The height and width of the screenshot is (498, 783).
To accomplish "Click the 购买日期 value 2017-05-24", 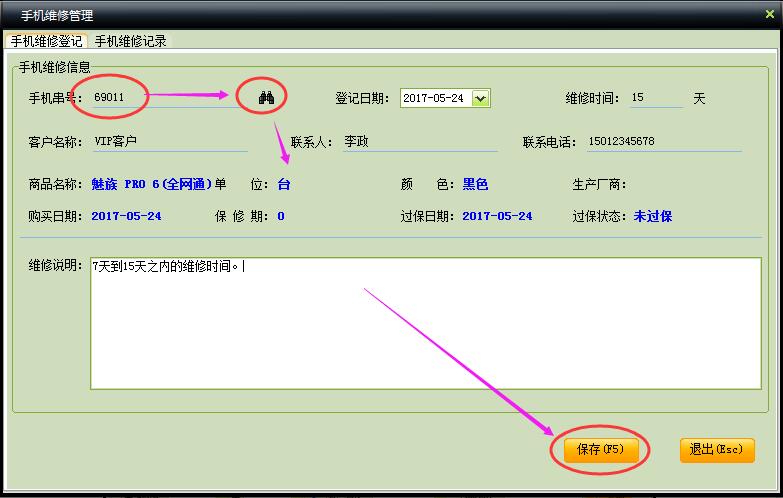I will click(126, 216).
